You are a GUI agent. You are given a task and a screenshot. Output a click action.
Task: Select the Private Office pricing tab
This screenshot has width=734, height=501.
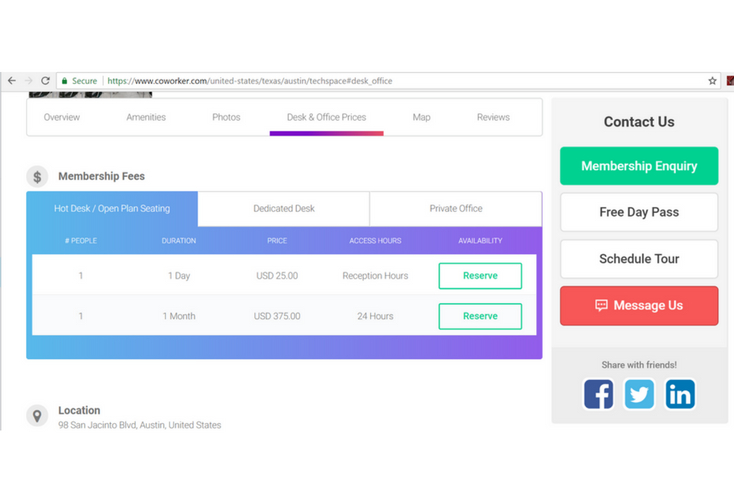click(456, 209)
